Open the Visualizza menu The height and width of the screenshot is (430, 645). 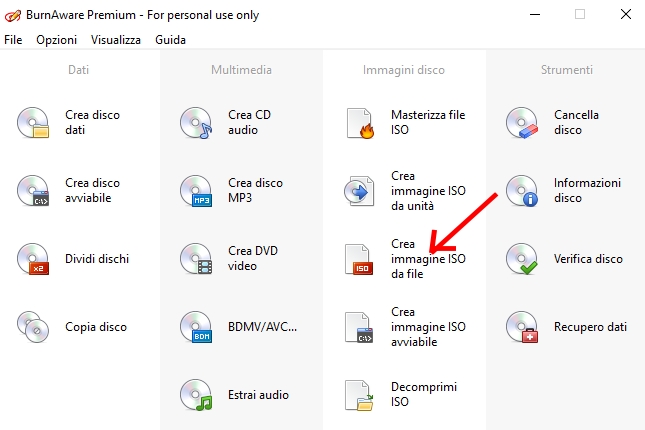116,40
